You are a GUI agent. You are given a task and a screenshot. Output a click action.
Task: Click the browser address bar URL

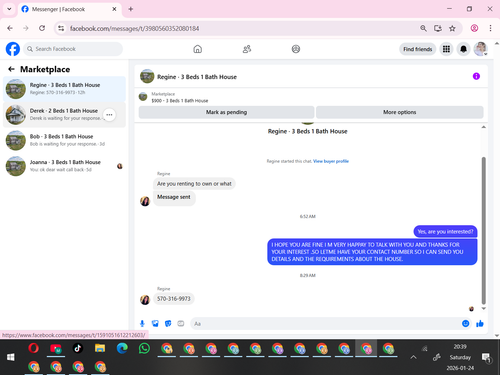(x=134, y=28)
